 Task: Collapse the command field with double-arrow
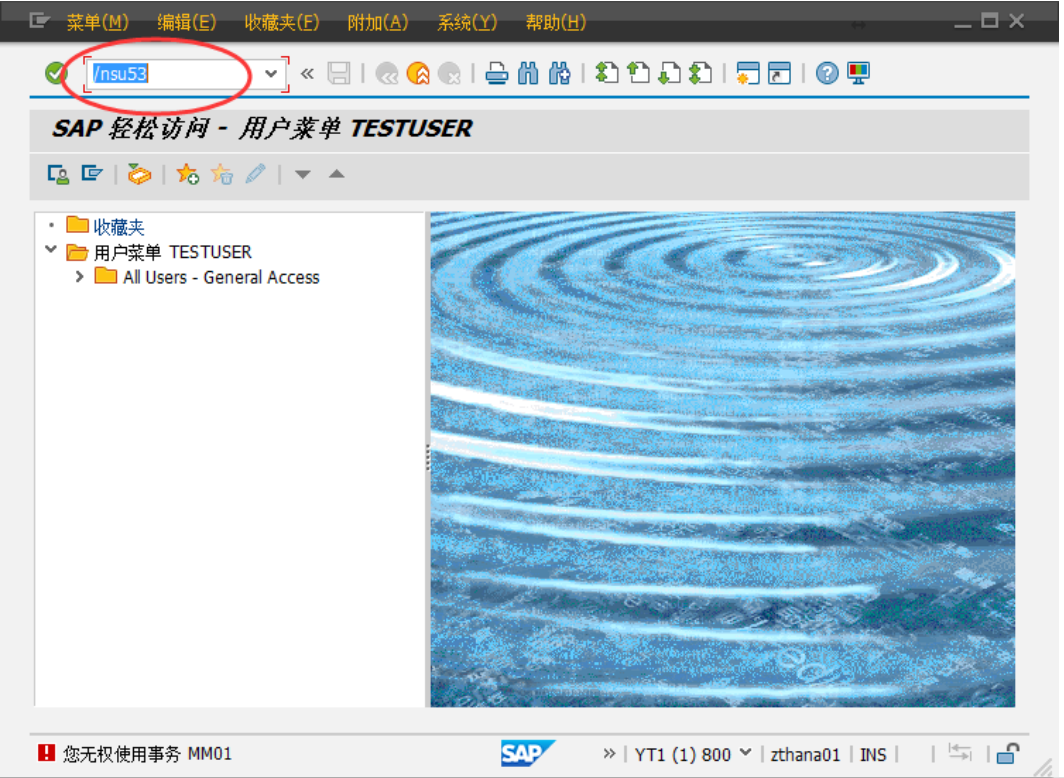click(307, 73)
